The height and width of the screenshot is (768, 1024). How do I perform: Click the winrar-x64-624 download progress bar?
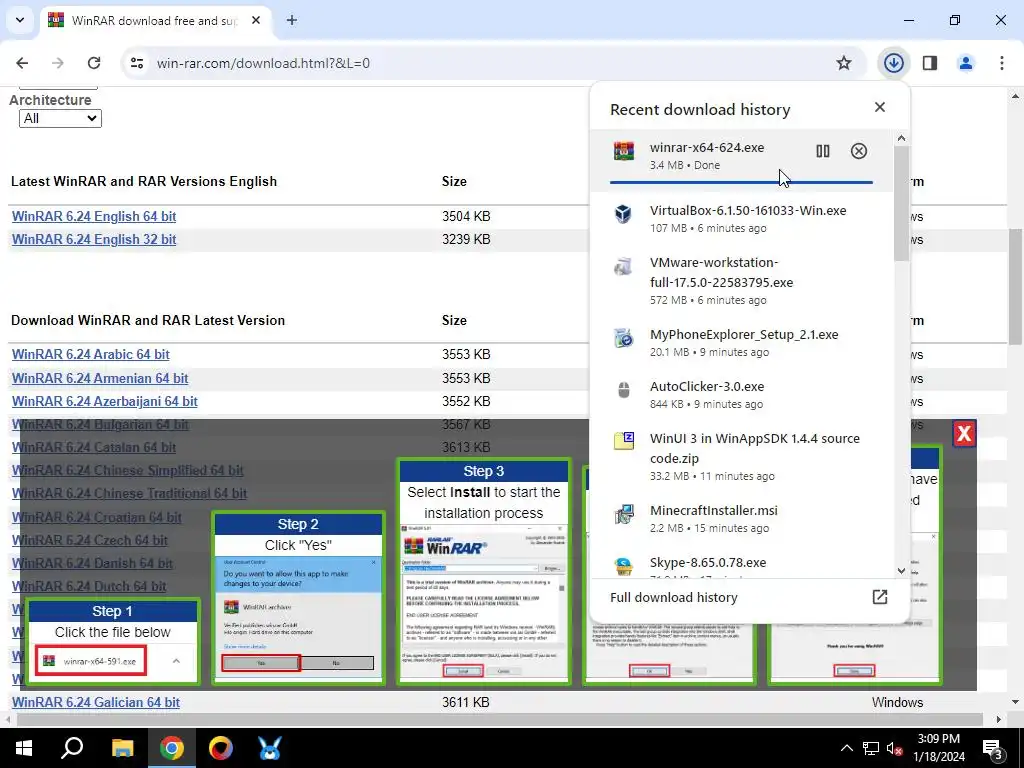tap(741, 182)
